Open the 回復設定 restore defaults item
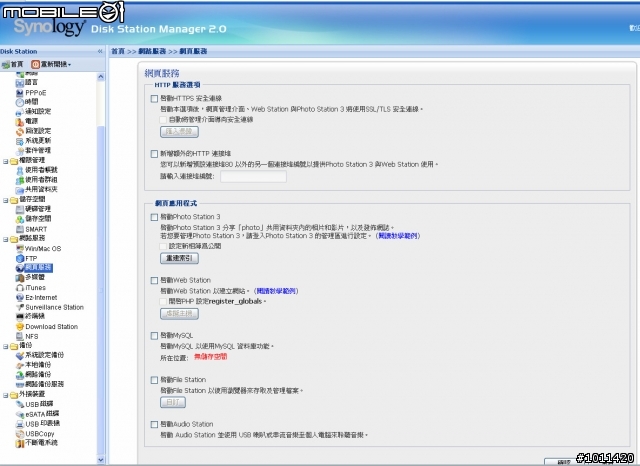 [33, 131]
